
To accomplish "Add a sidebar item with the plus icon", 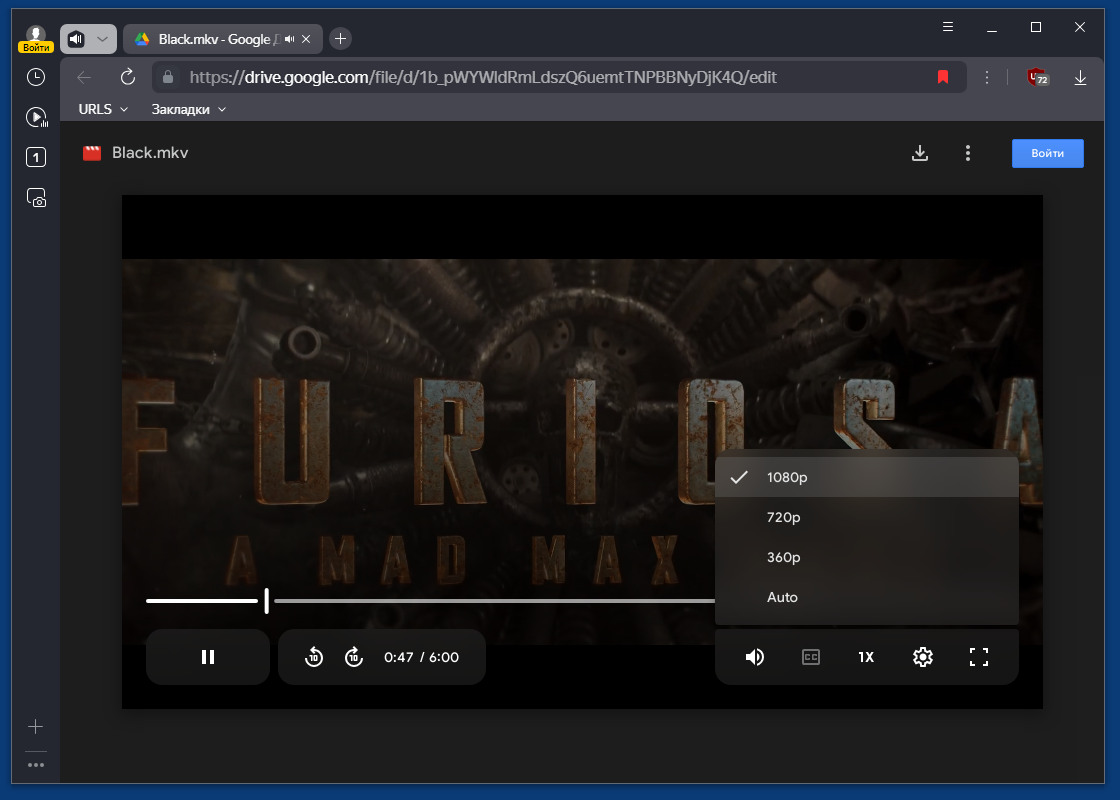I will pos(36,726).
